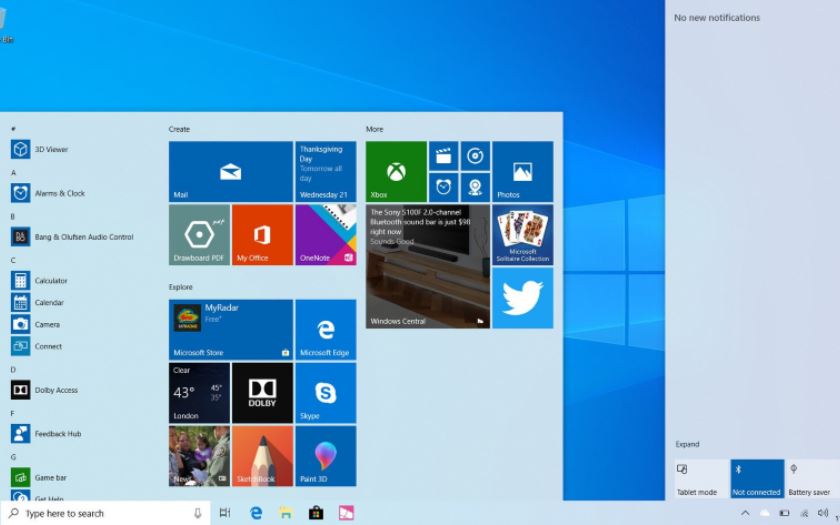
Task: Open the Photos tile
Action: (523, 171)
